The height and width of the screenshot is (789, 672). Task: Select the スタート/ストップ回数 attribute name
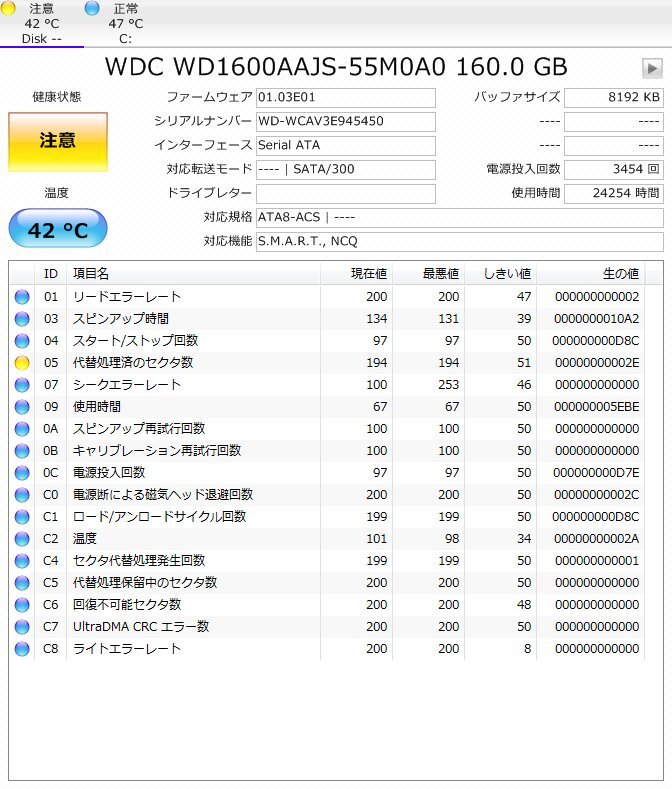135,341
